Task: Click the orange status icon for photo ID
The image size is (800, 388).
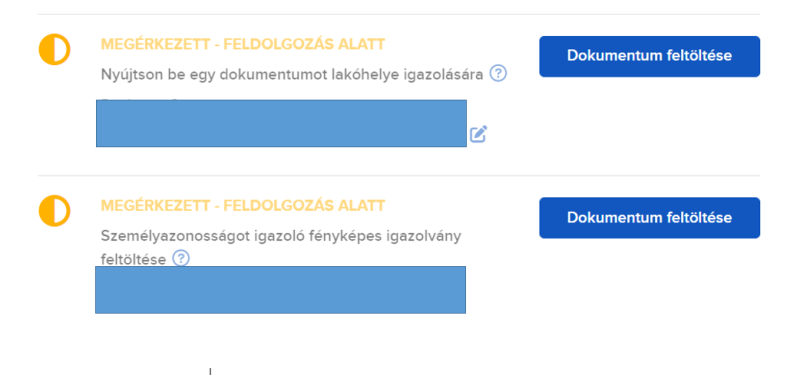Action: 55,211
